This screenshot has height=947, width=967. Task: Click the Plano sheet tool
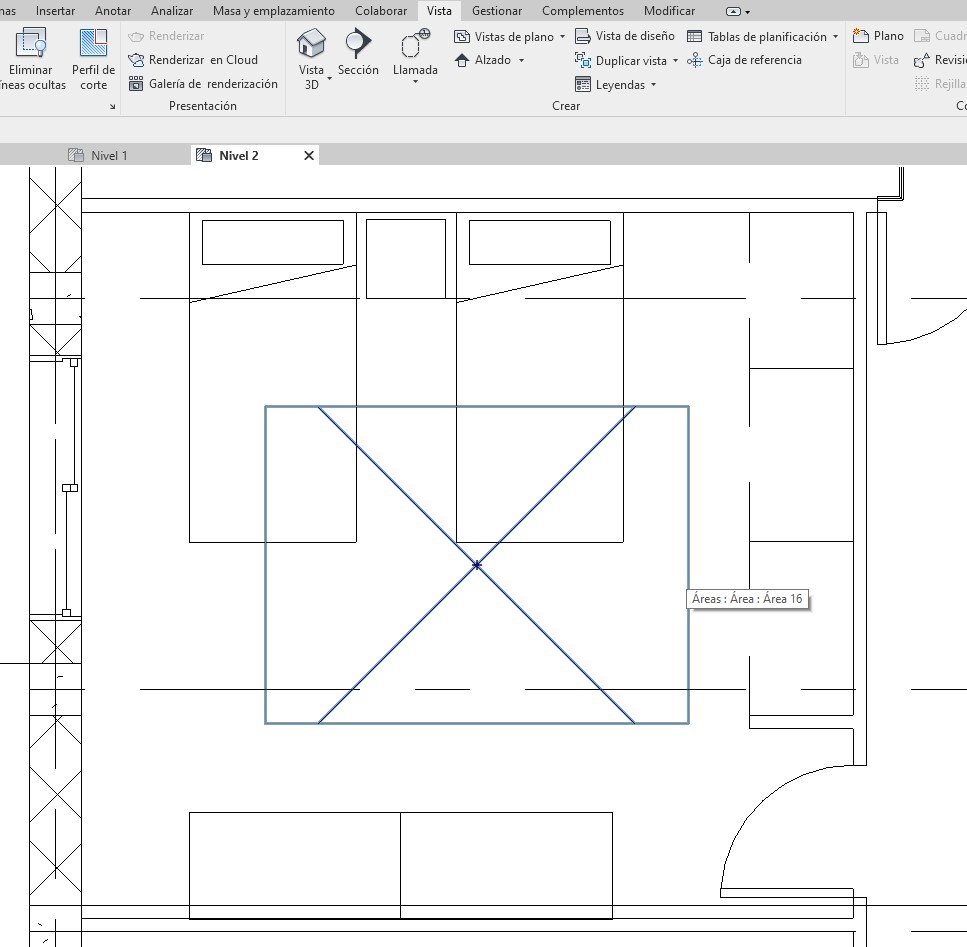[x=878, y=36]
